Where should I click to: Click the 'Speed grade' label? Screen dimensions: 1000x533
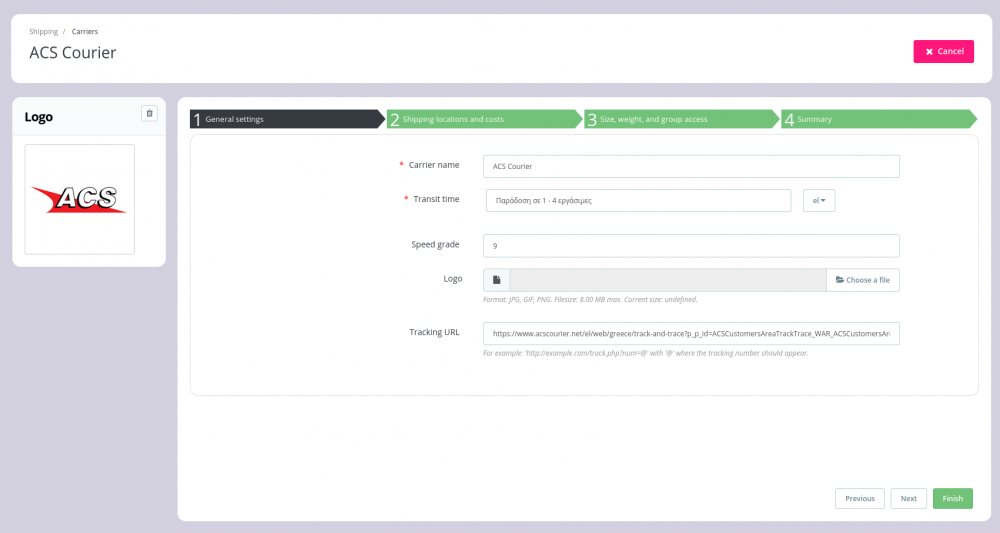click(435, 244)
